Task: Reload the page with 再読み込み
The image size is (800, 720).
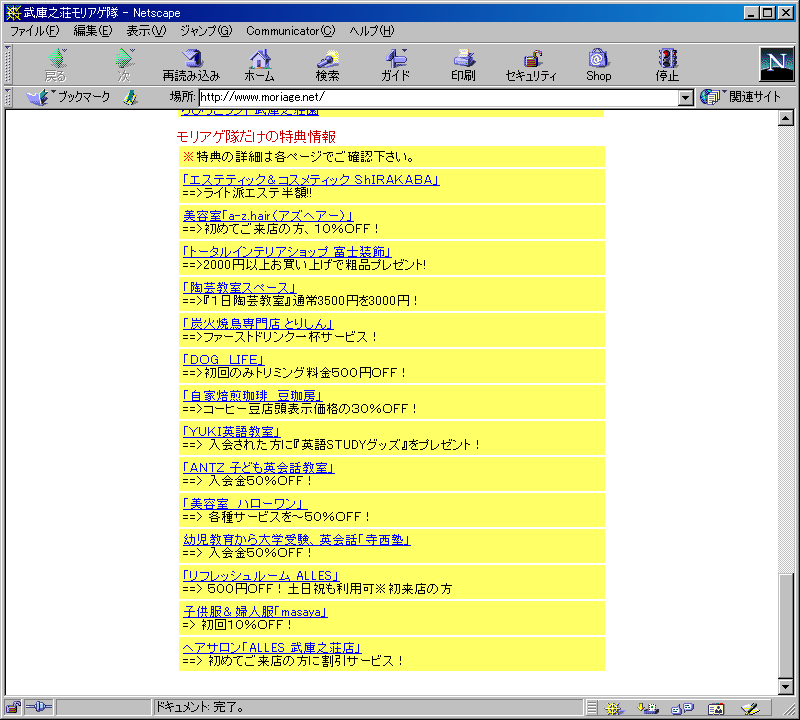Action: (191, 65)
